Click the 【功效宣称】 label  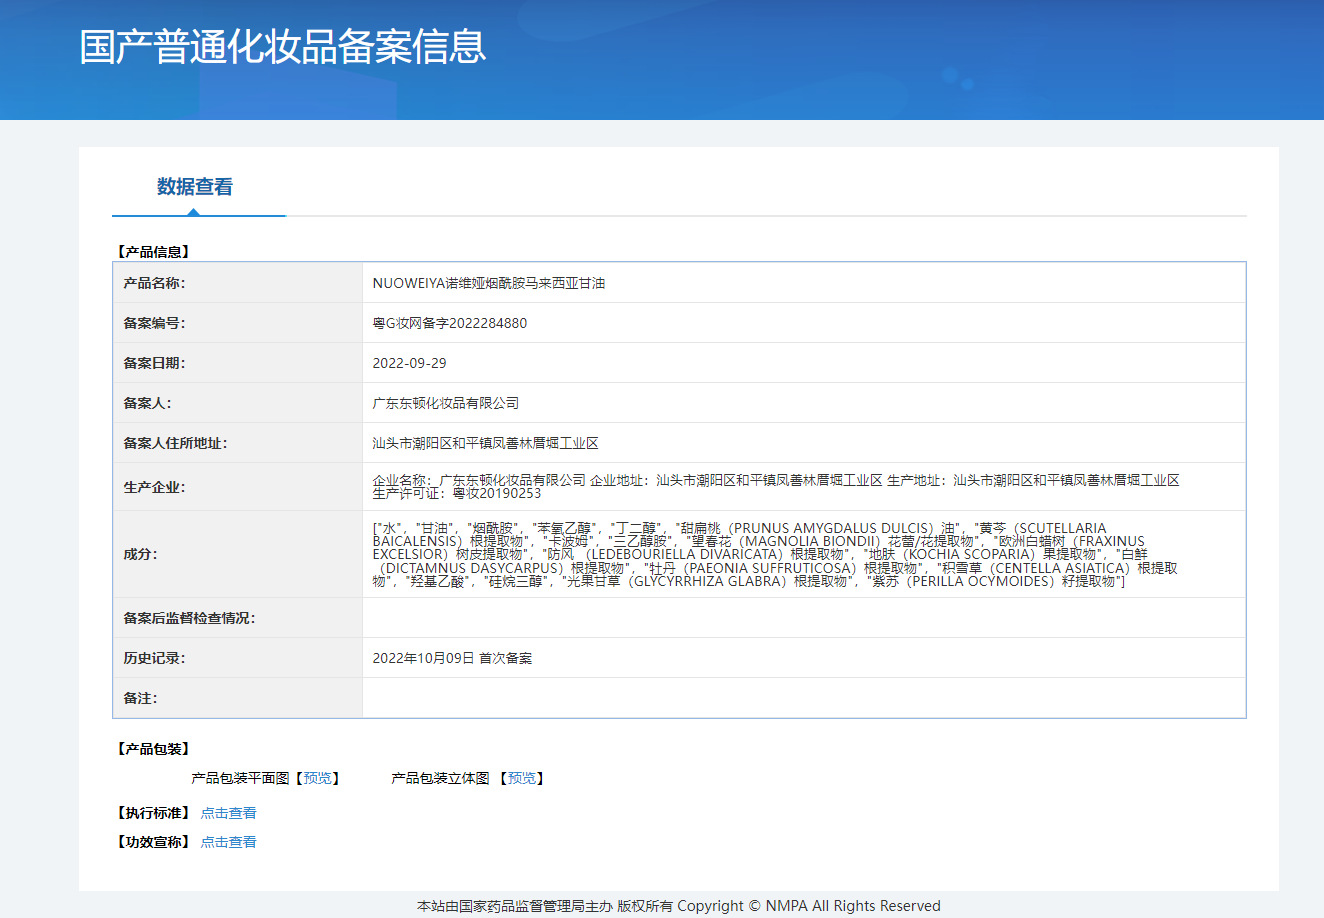click(x=153, y=842)
